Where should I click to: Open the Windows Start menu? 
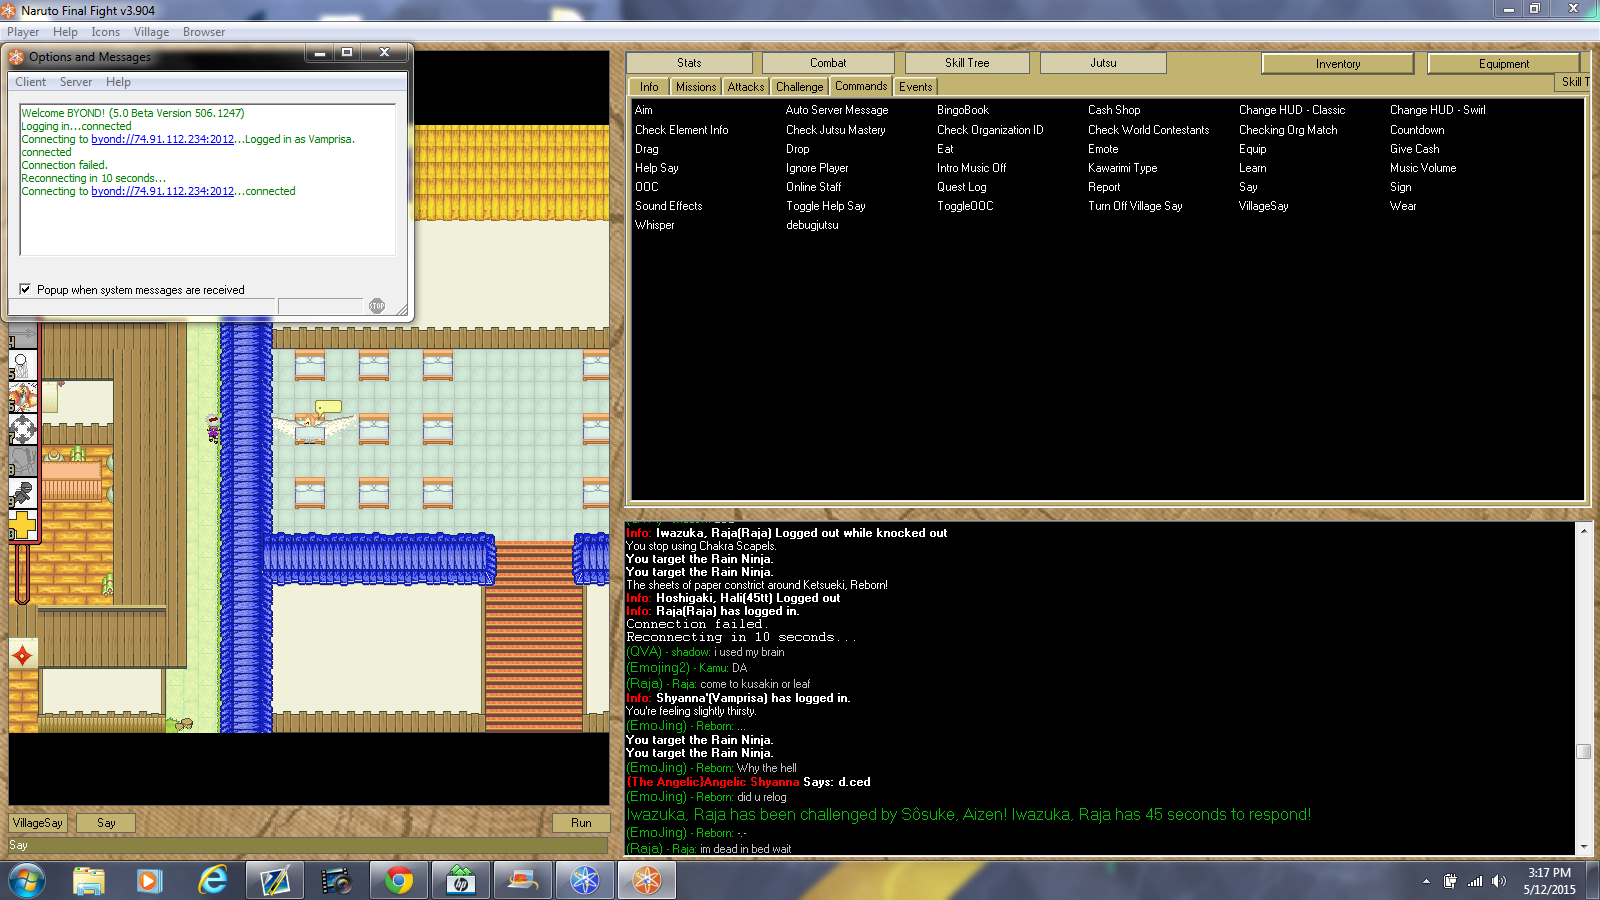point(26,881)
